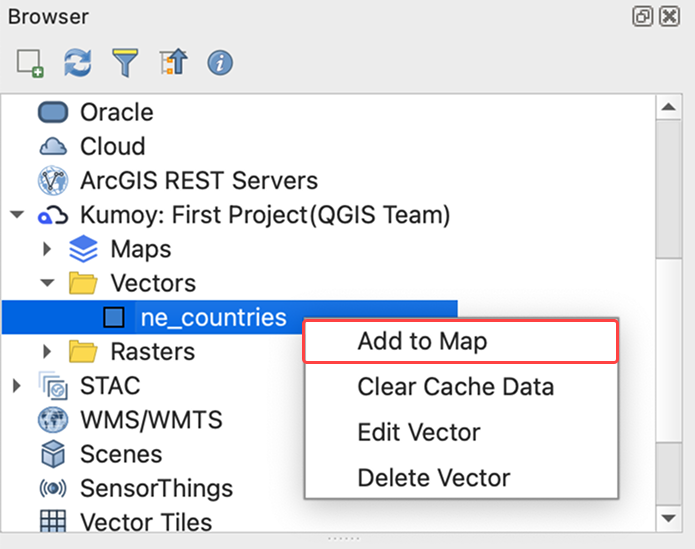Screen dimensions: 695x549
Task: Select Edit Vector from context menu
Action: [461, 432]
